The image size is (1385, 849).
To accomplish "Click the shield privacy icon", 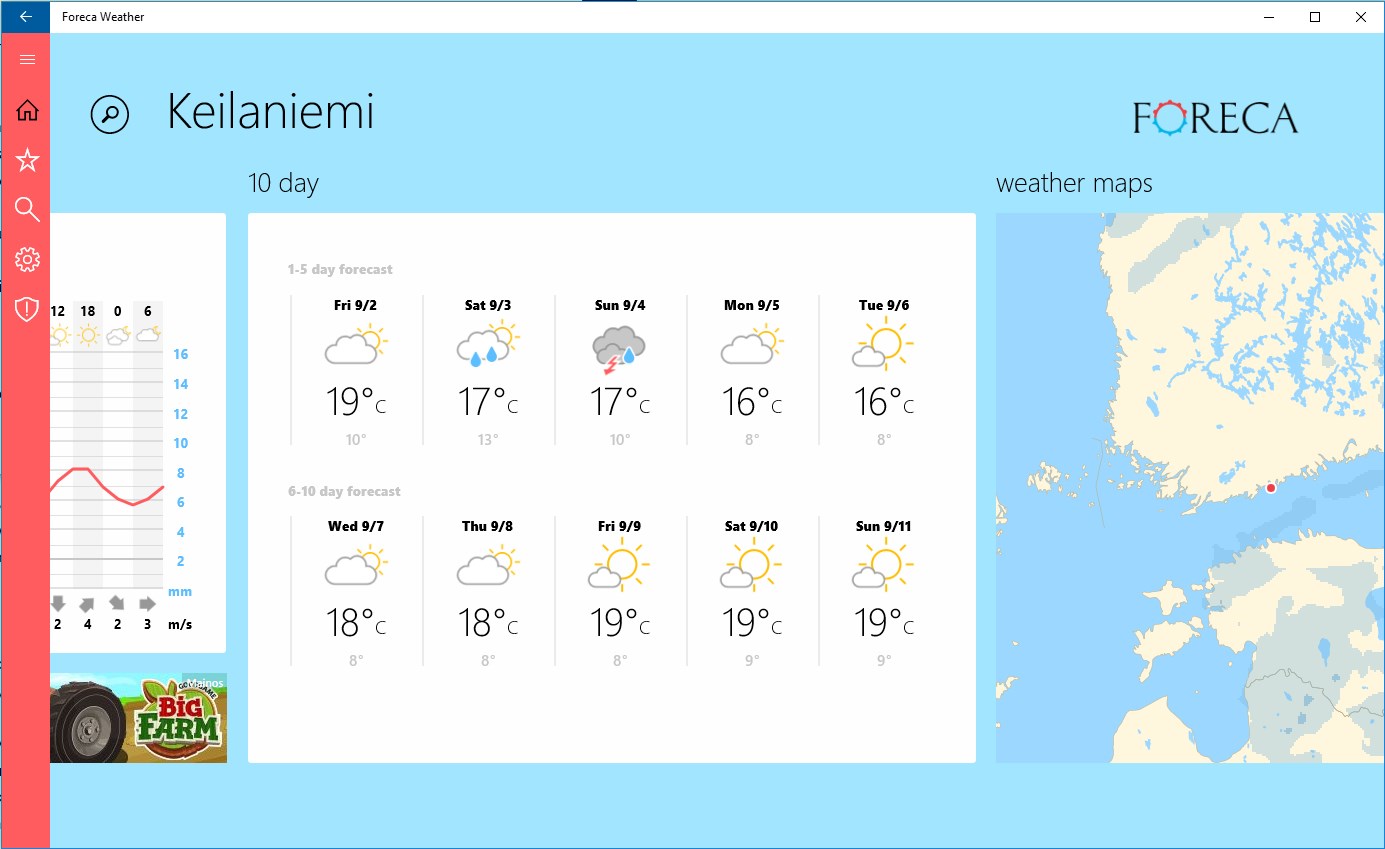I will 27,310.
